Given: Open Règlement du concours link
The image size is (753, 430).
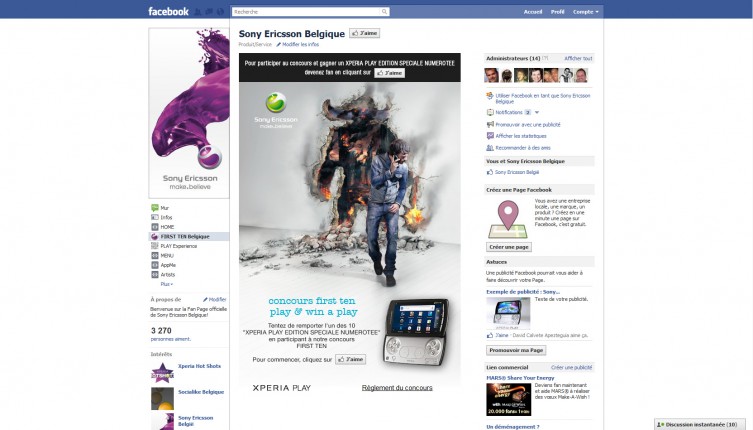Looking at the screenshot, I should point(397,388).
